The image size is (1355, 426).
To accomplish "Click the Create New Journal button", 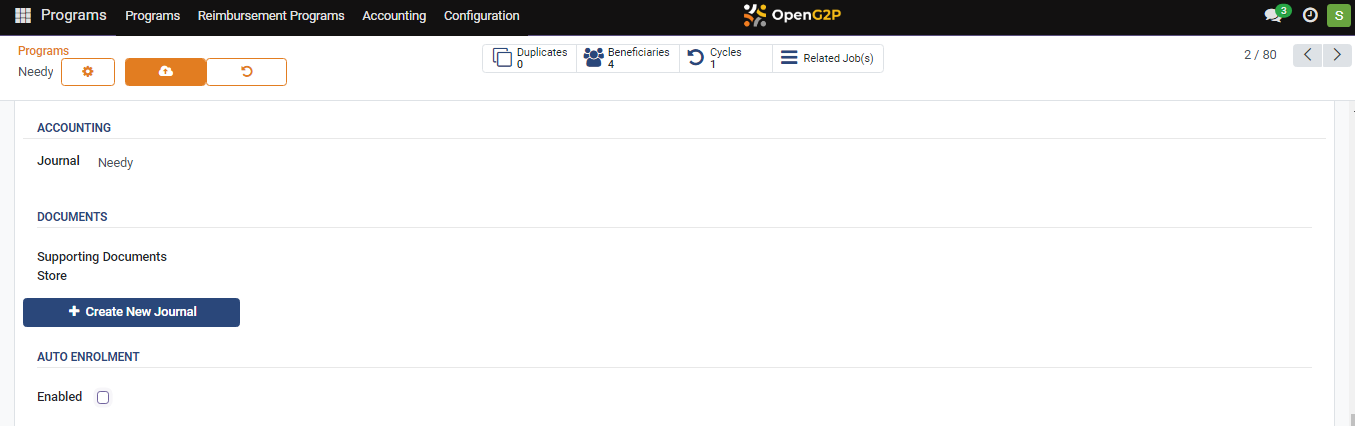I will (131, 312).
